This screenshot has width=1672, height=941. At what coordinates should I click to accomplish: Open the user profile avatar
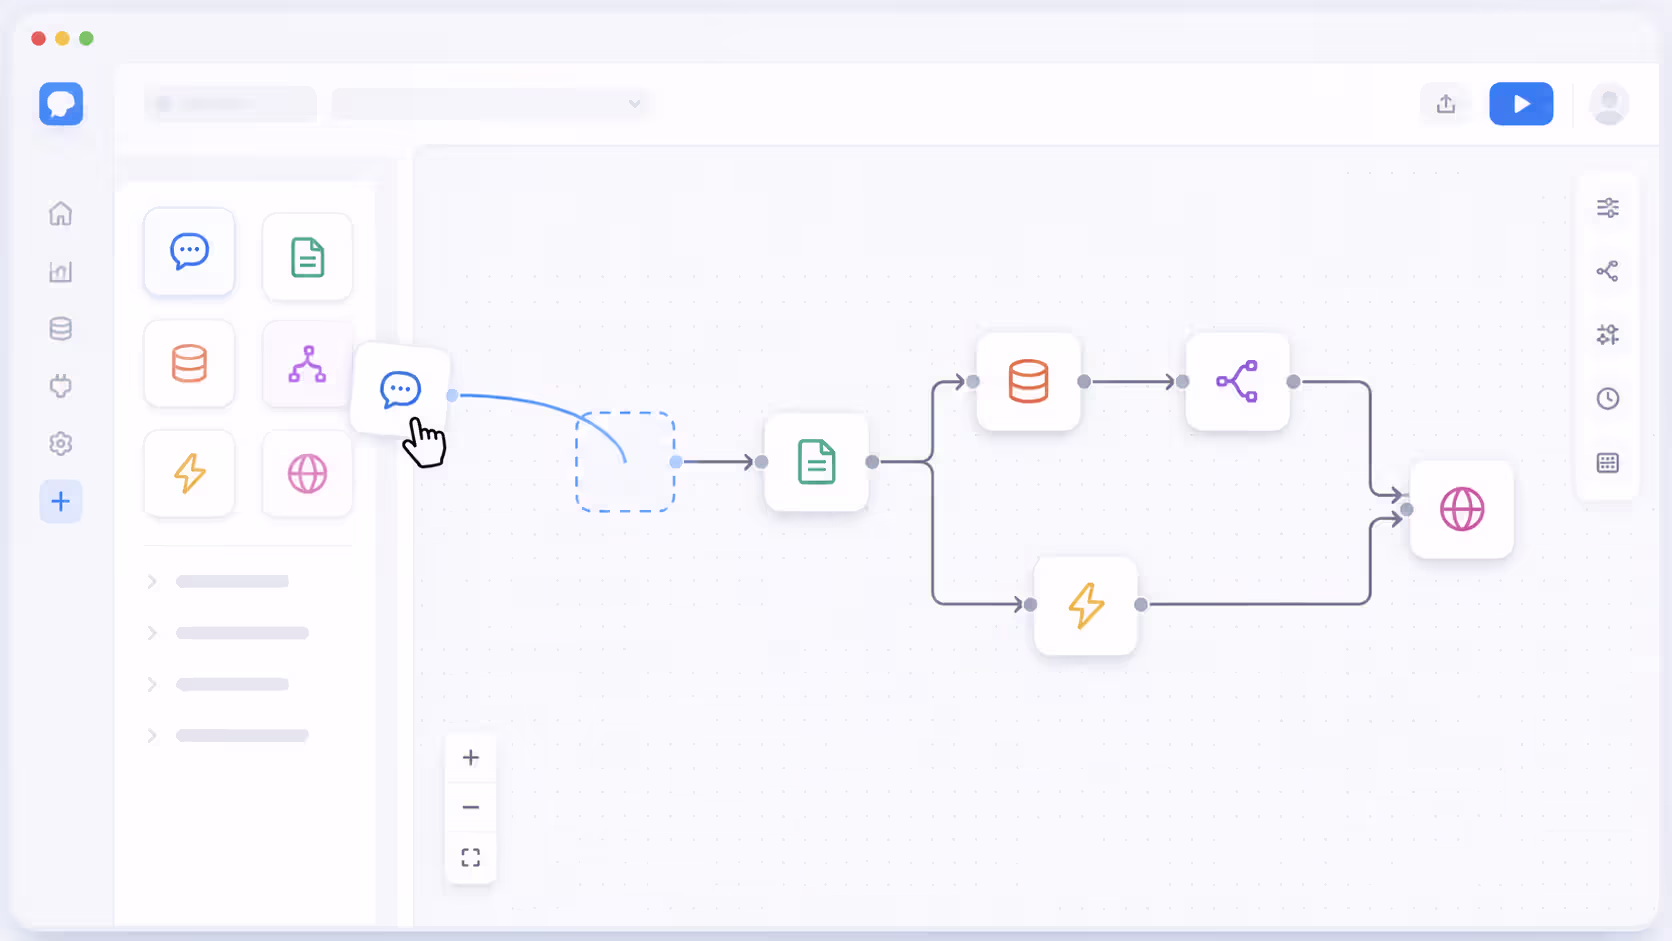(1609, 104)
